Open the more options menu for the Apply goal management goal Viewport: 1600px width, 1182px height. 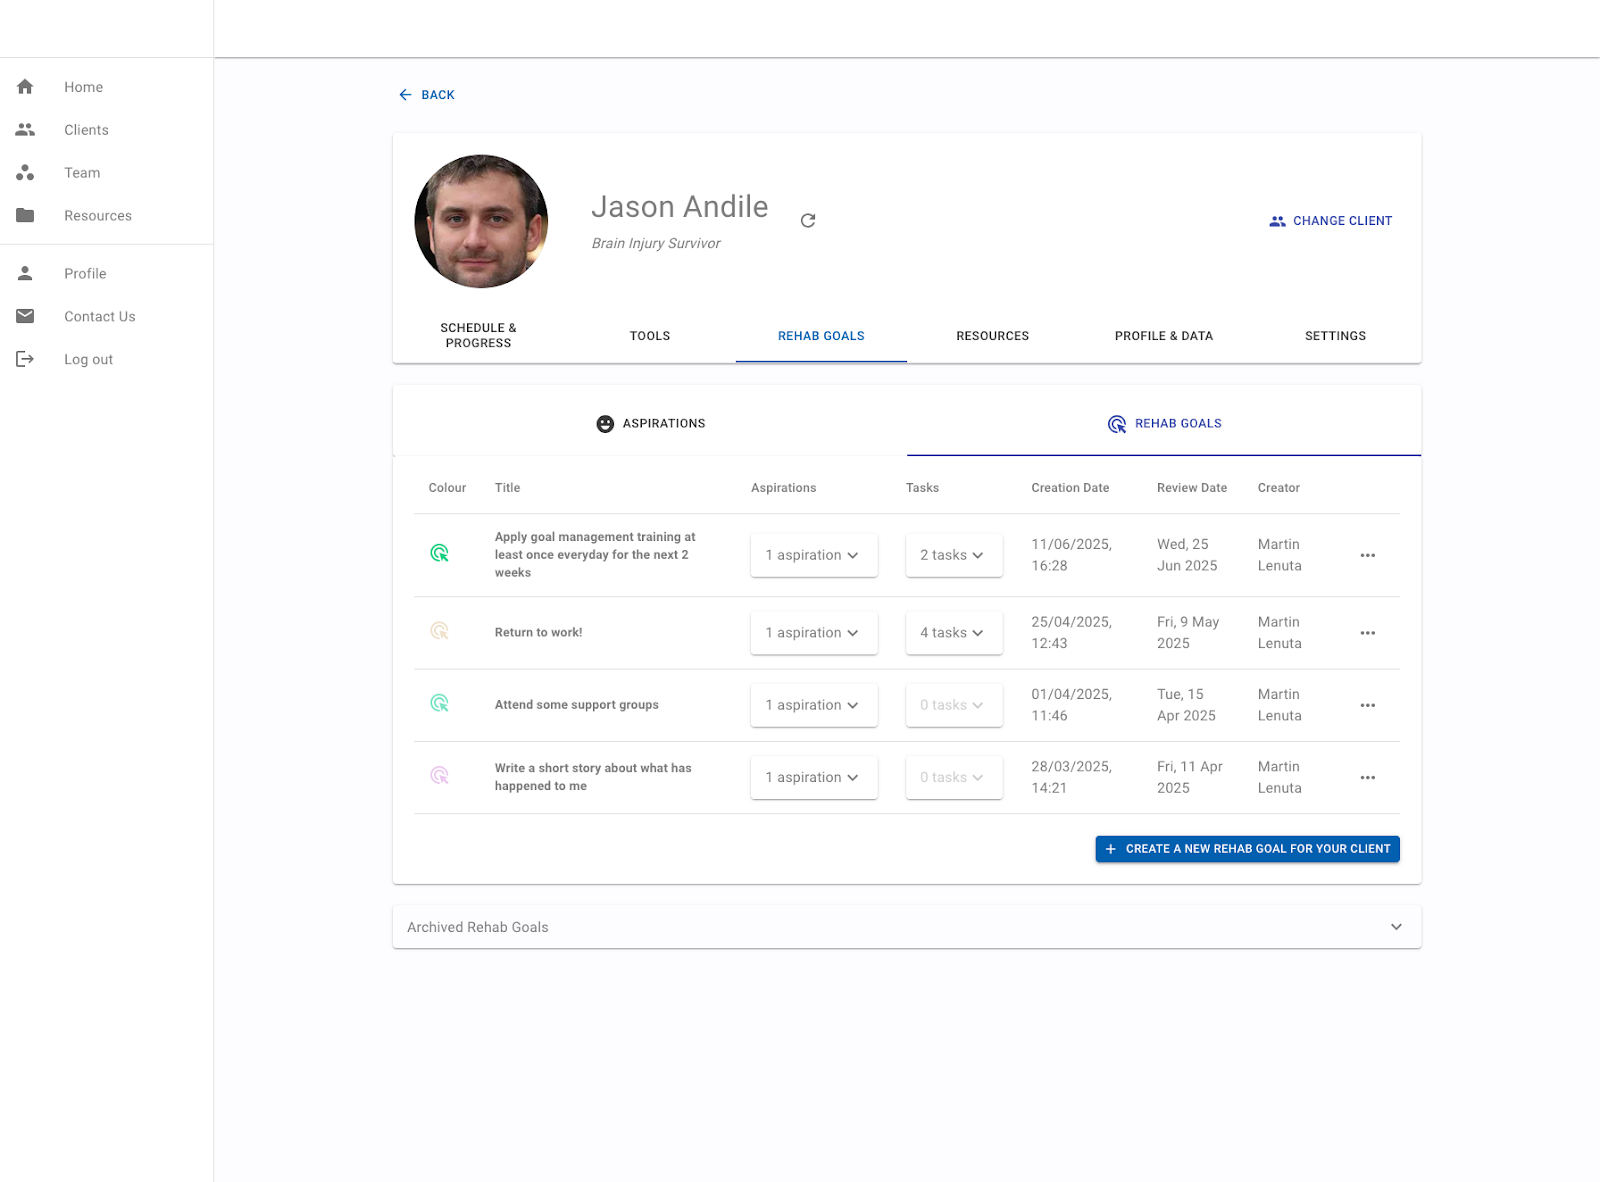1368,555
